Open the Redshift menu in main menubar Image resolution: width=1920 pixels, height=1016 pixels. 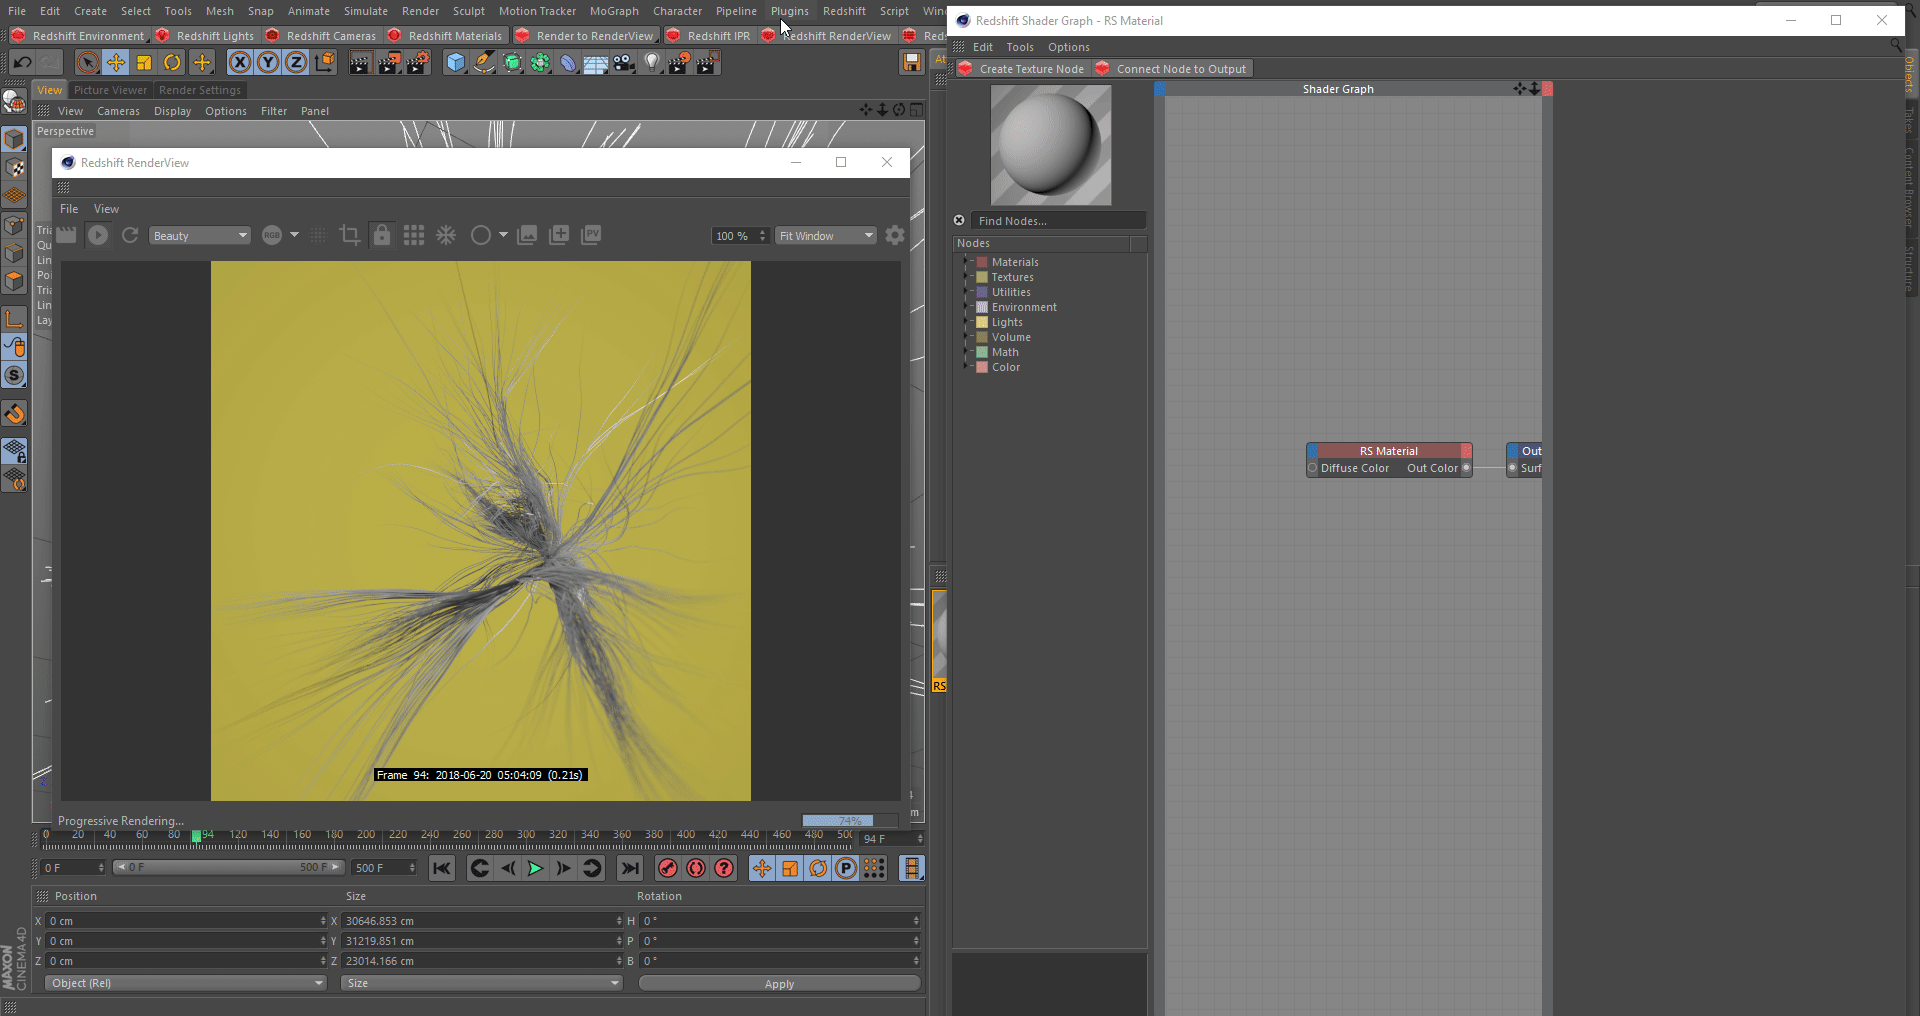tap(844, 11)
